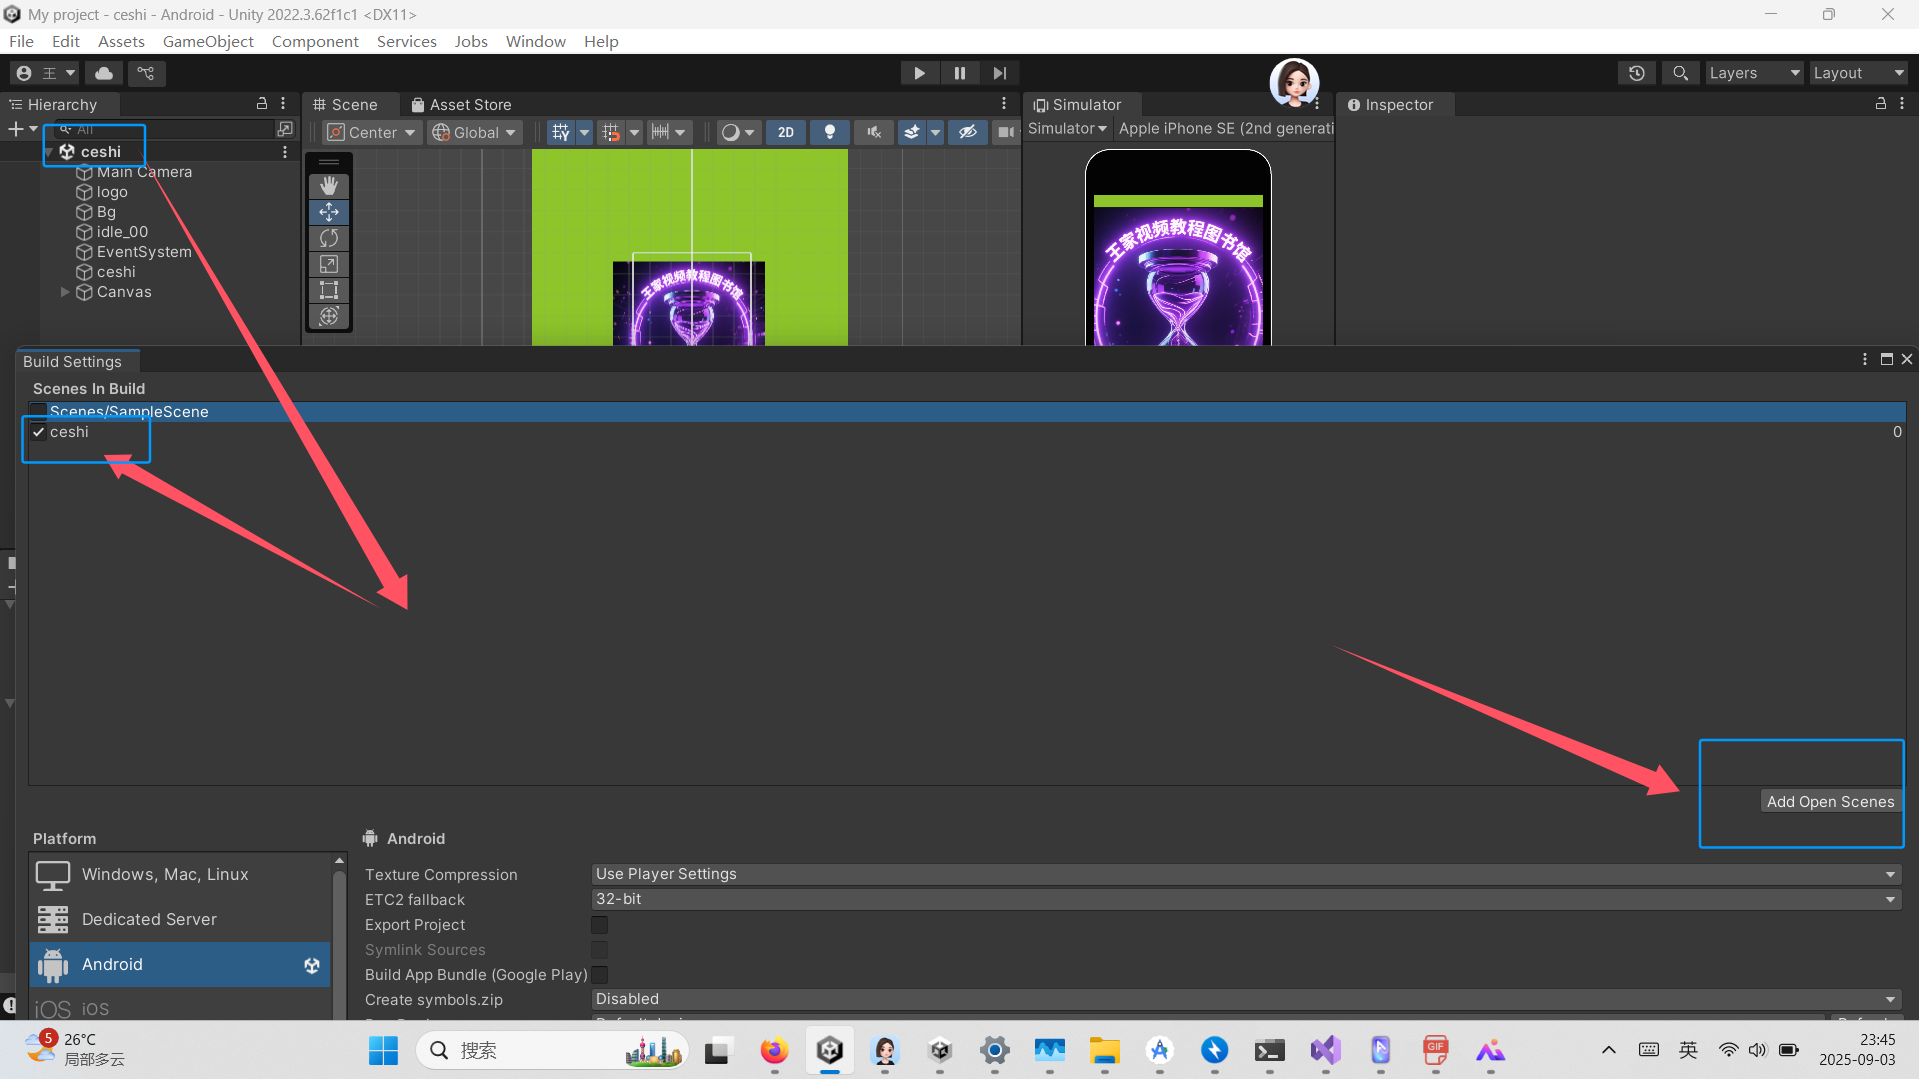
Task: Open the ETC2 fallback dropdown
Action: [x=1245, y=899]
